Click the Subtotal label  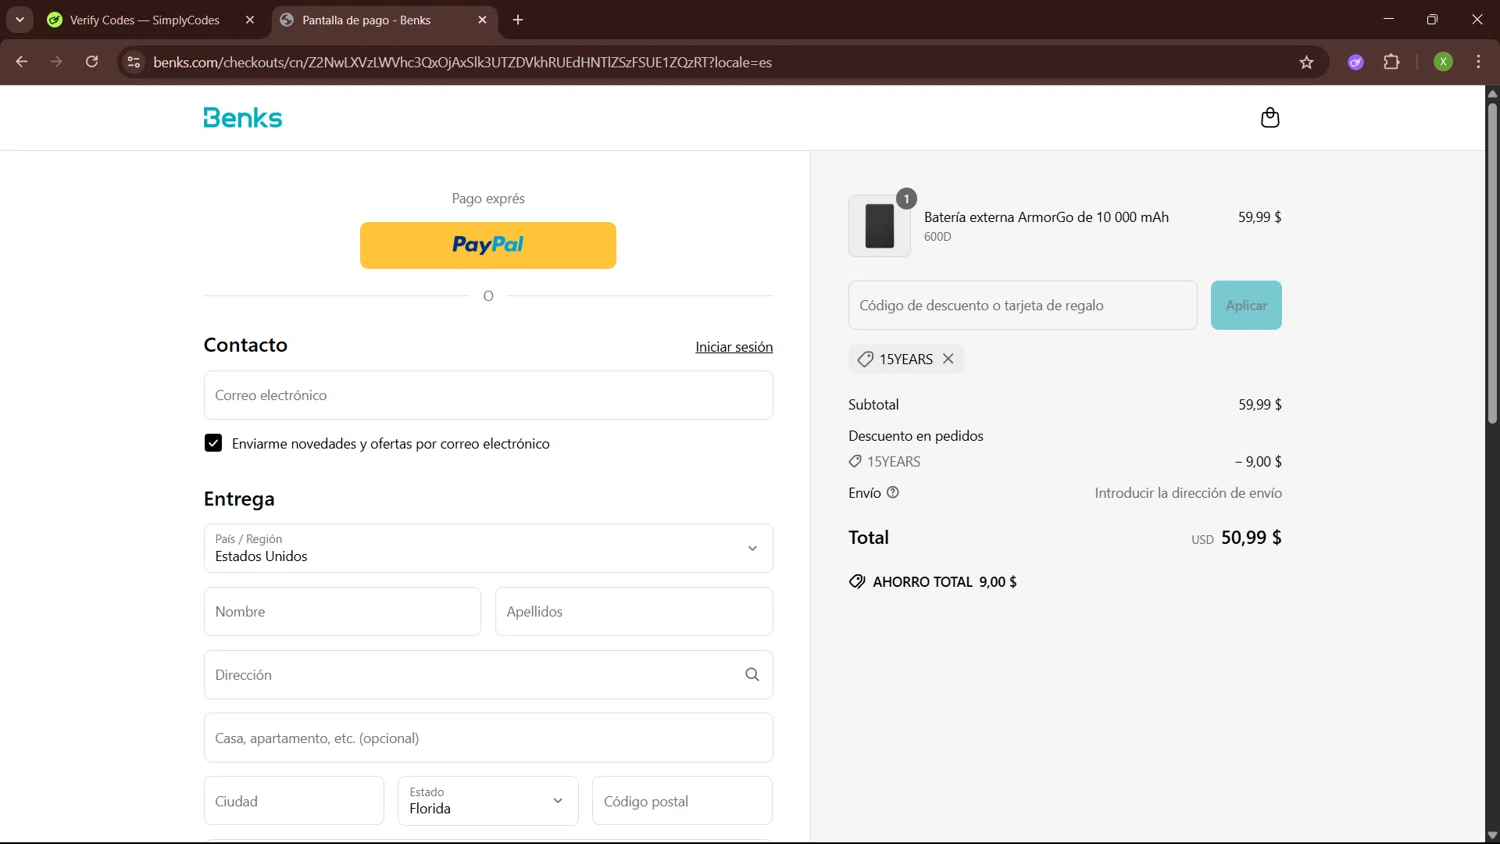874,405
